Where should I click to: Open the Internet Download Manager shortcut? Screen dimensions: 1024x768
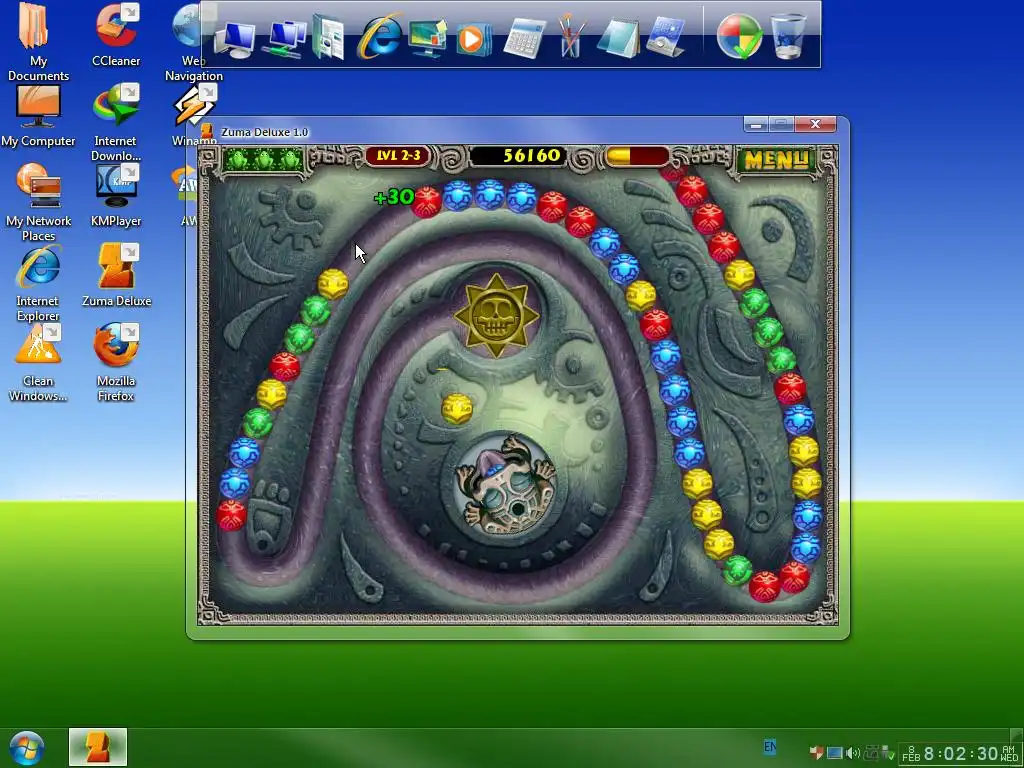pyautogui.click(x=116, y=123)
